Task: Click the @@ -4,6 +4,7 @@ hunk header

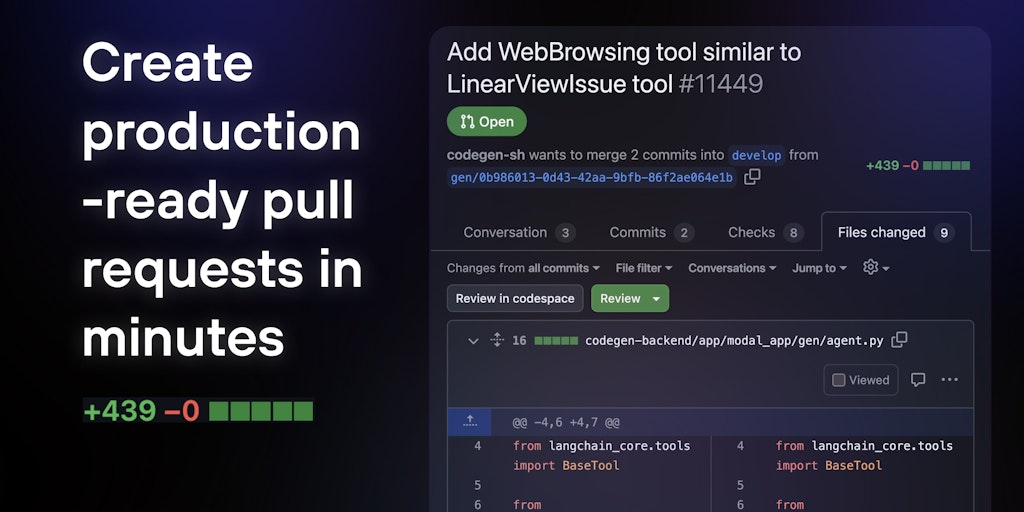Action: tap(566, 423)
